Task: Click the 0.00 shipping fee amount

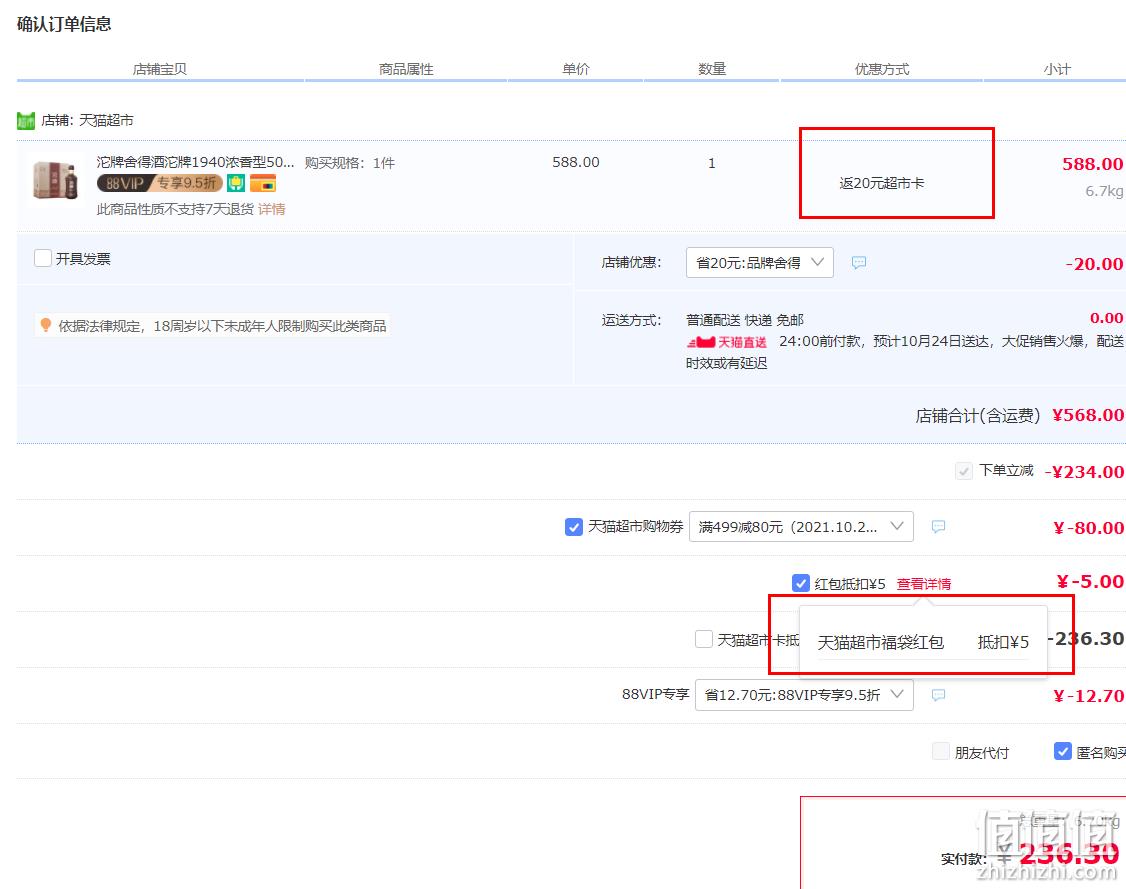Action: tap(1106, 318)
